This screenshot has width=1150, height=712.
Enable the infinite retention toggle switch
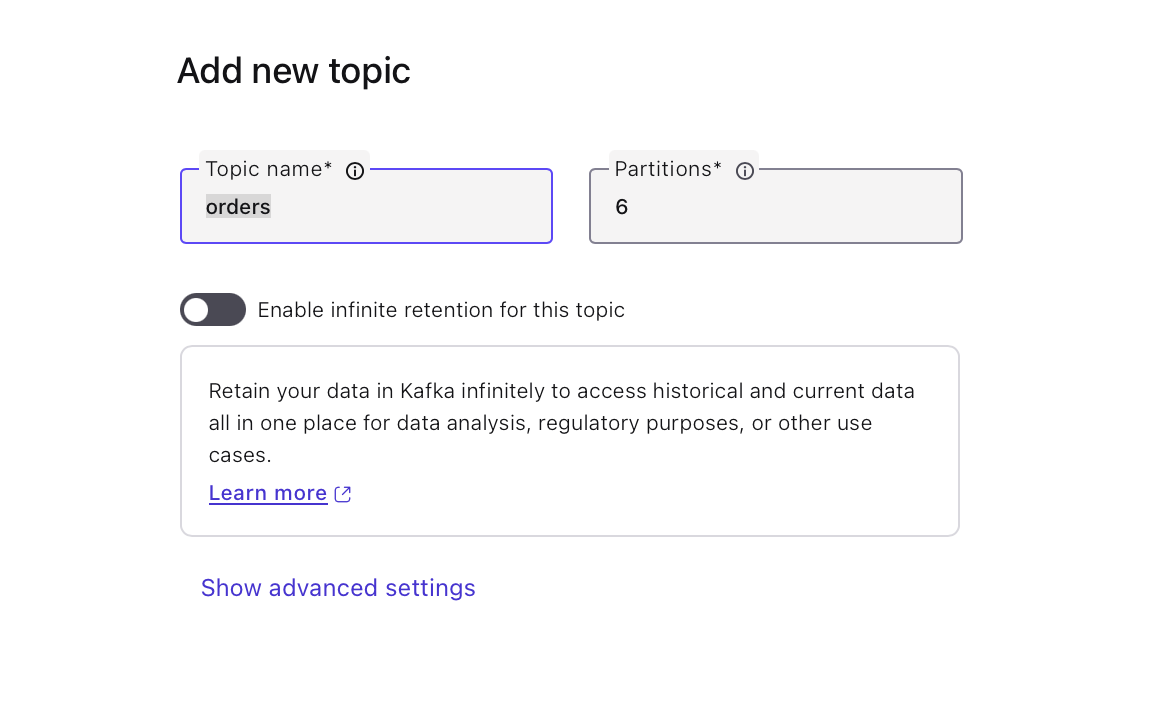213,310
